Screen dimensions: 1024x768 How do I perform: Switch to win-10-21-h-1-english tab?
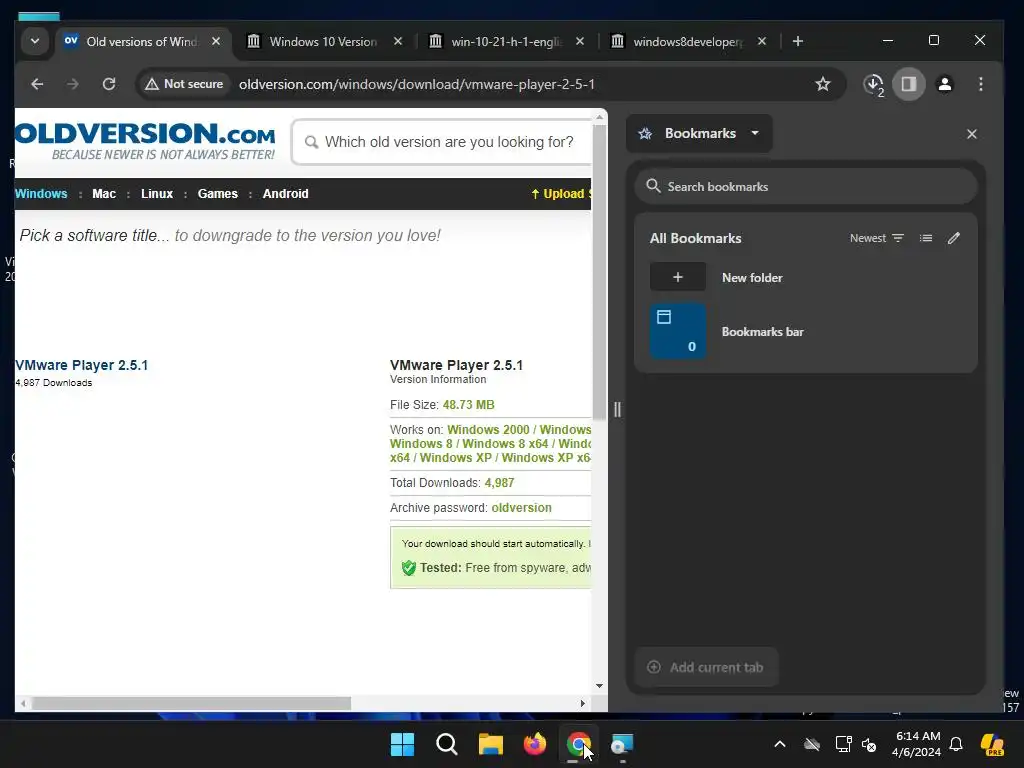(505, 42)
